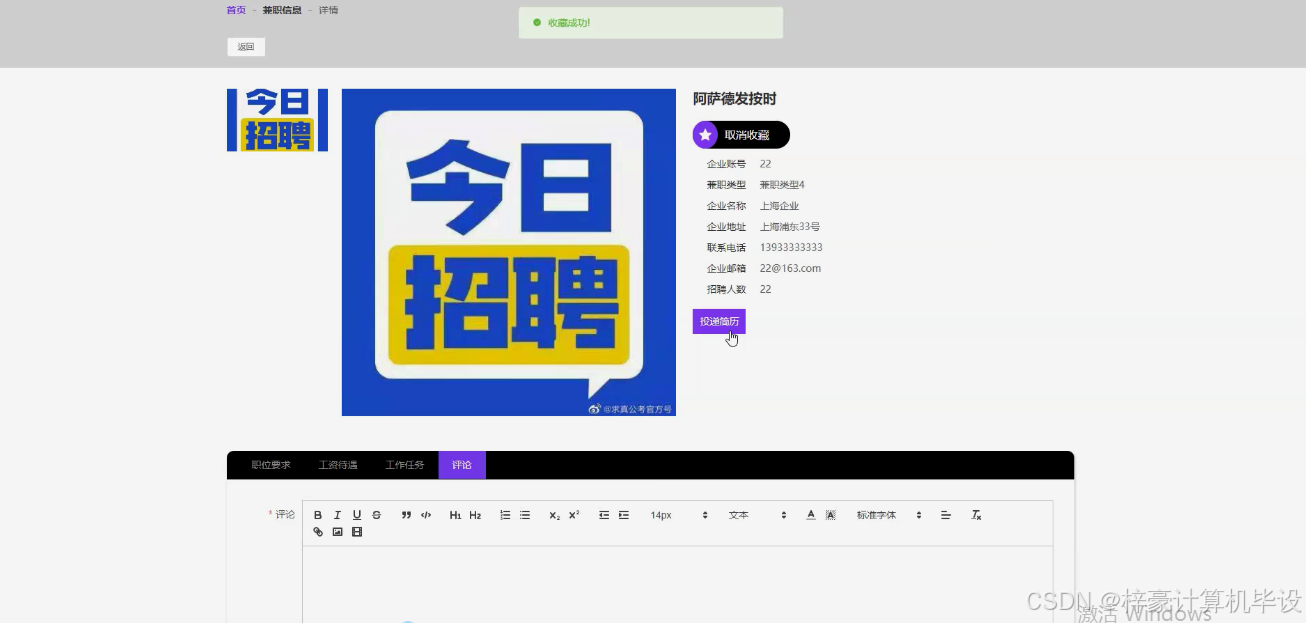Insert a video in the editor
This screenshot has height=623, width=1306.
[x=357, y=532]
